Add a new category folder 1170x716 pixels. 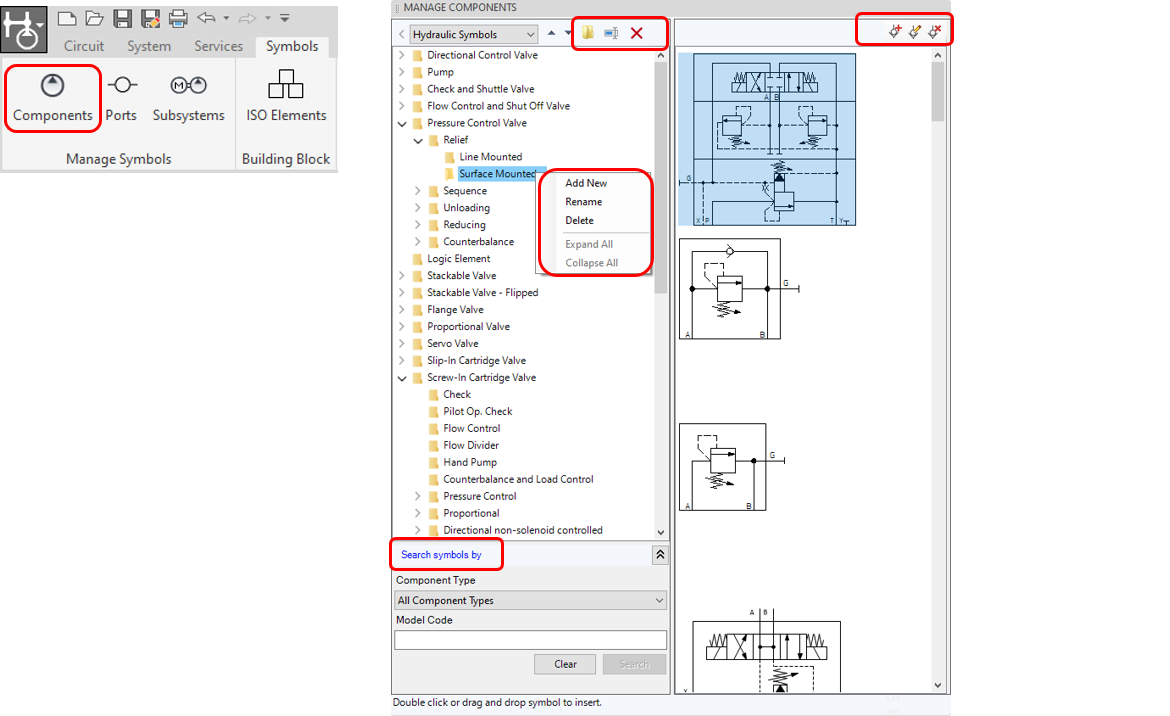coord(587,33)
